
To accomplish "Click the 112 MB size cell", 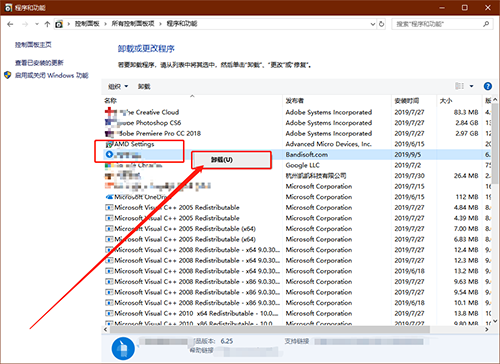I will (x=467, y=197).
